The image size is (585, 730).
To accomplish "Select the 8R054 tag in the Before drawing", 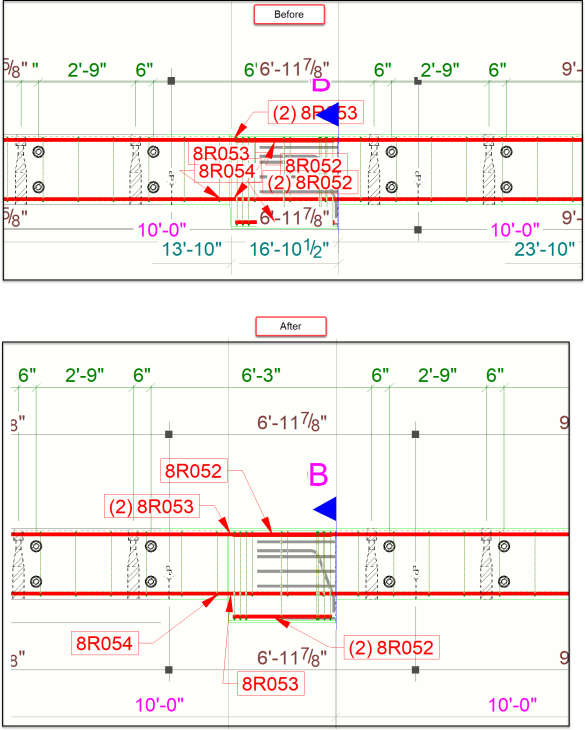I will point(227,171).
